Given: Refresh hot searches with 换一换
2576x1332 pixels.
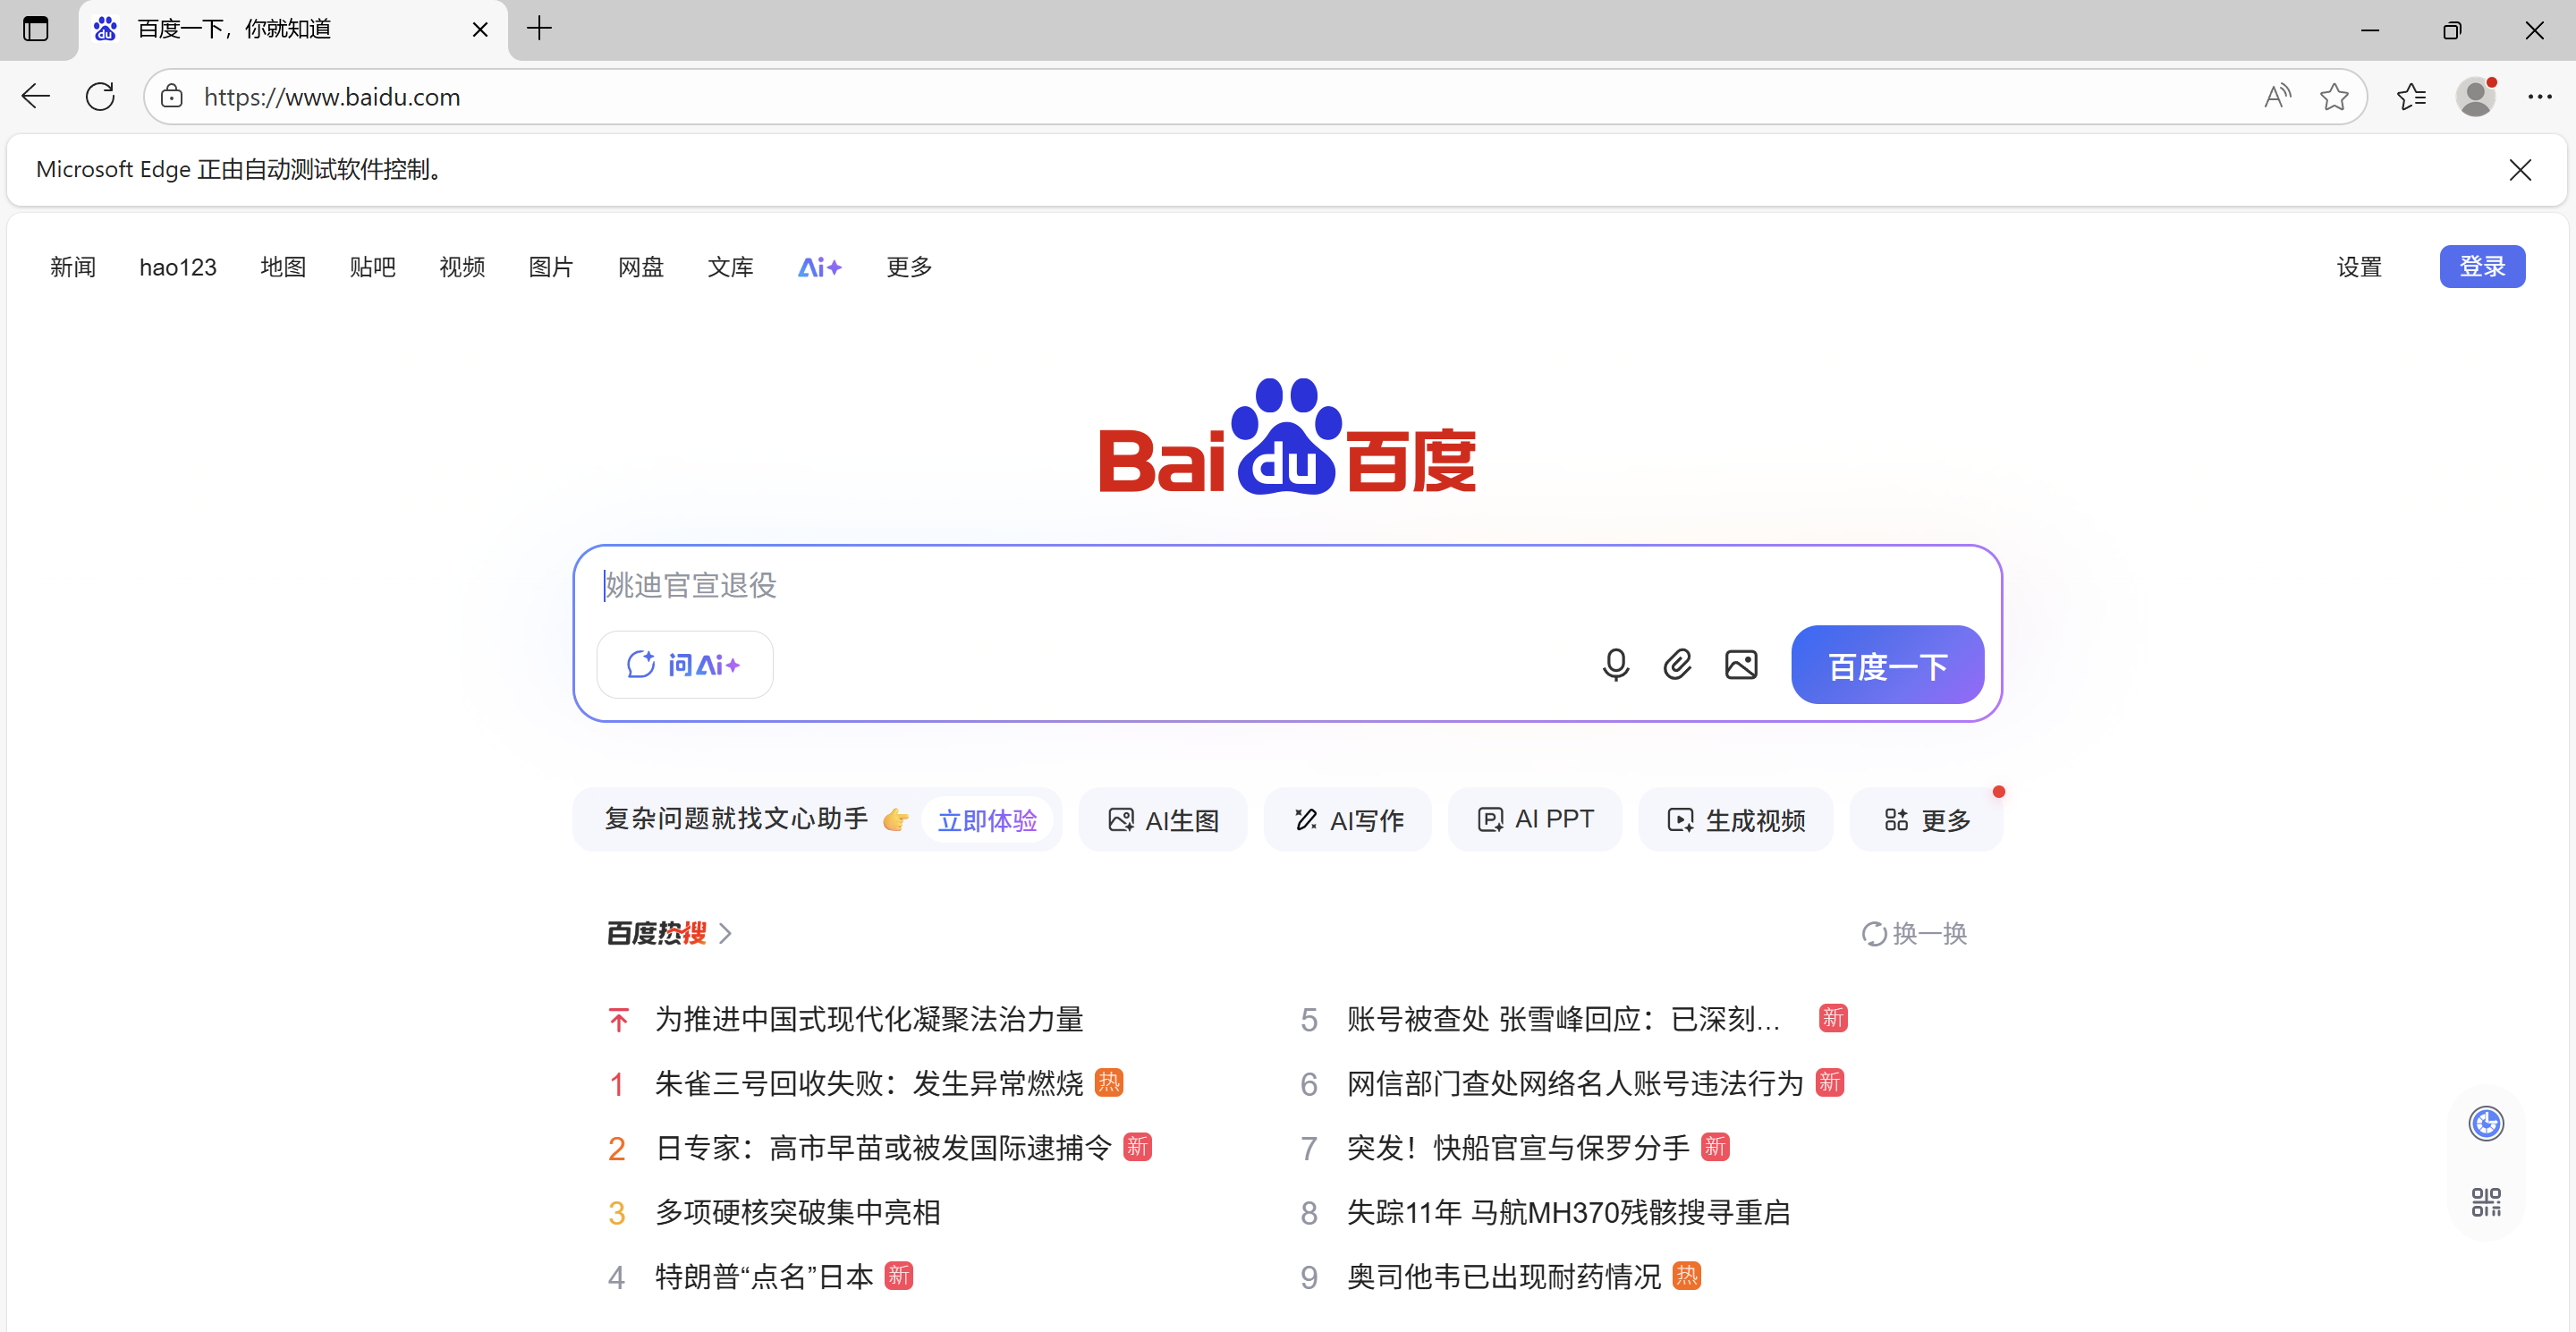Looking at the screenshot, I should pos(1915,934).
